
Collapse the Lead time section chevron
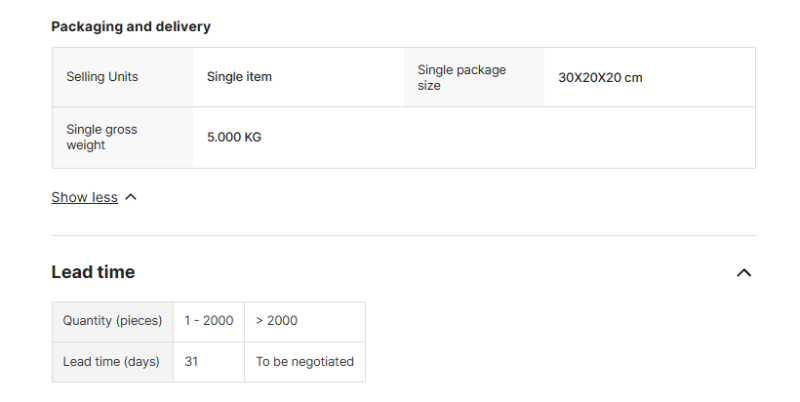pyautogui.click(x=743, y=272)
